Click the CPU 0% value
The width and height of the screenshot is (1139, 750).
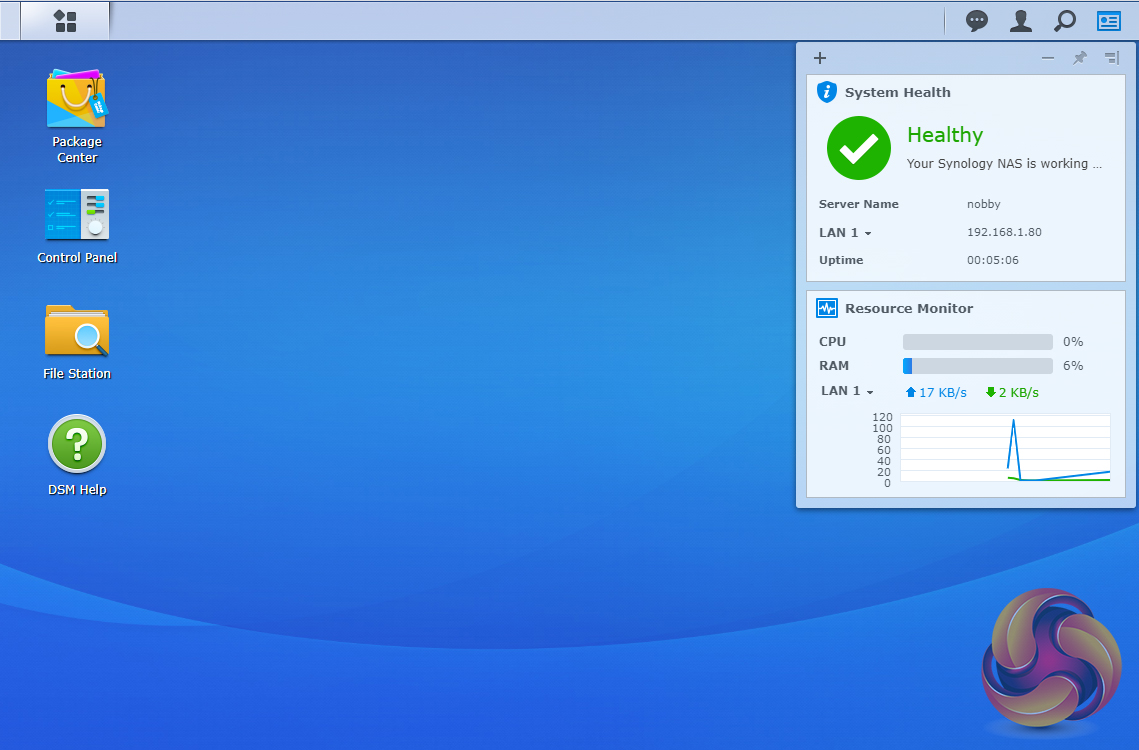pyautogui.click(x=1073, y=342)
